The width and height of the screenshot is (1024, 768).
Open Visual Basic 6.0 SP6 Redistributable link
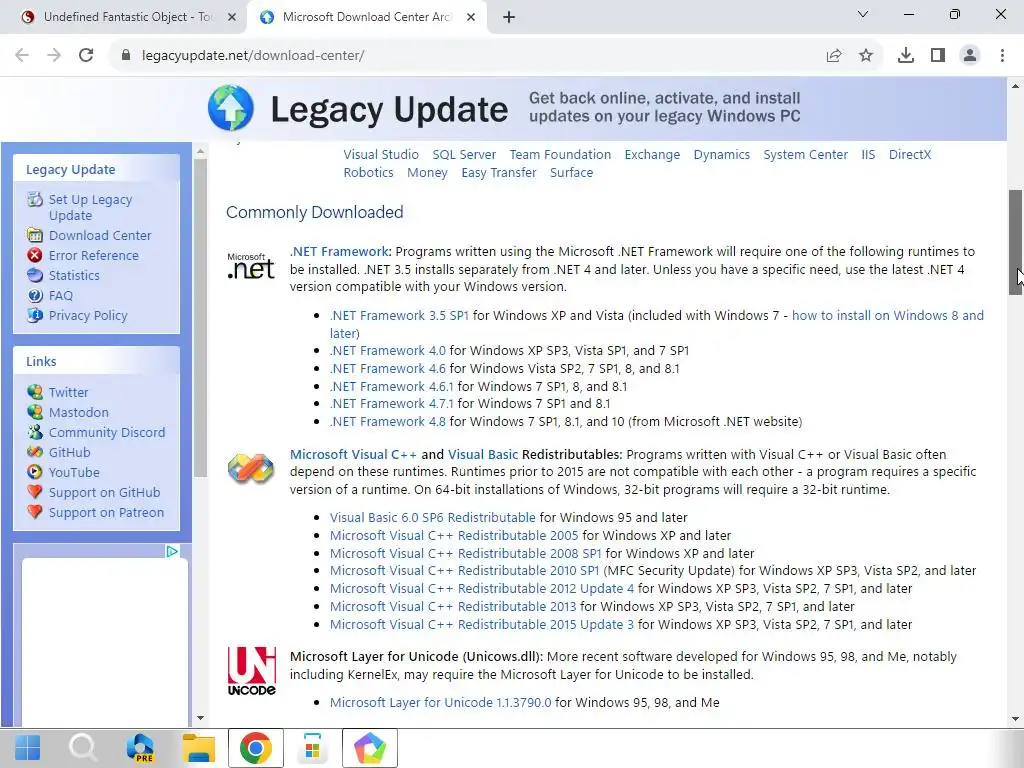point(432,517)
